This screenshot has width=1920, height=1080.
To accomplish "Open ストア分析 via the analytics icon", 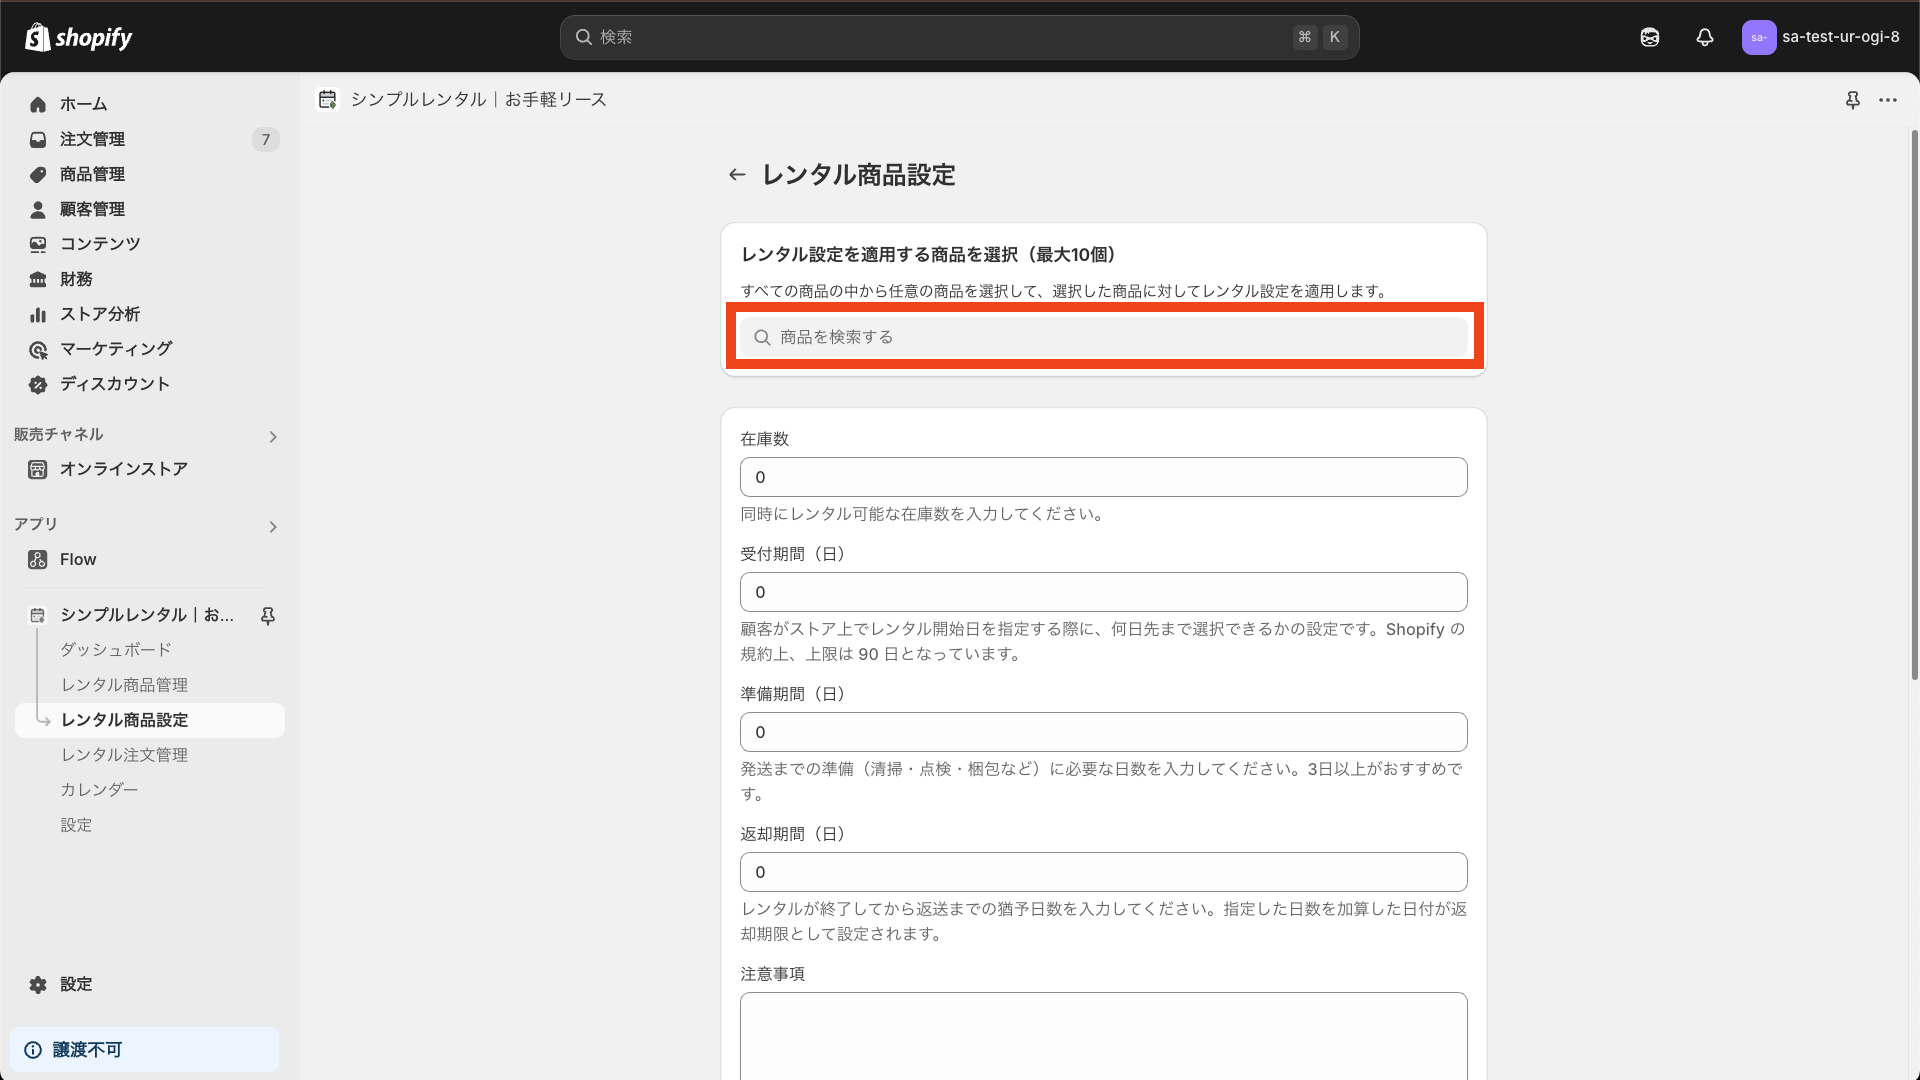I will pos(37,314).
